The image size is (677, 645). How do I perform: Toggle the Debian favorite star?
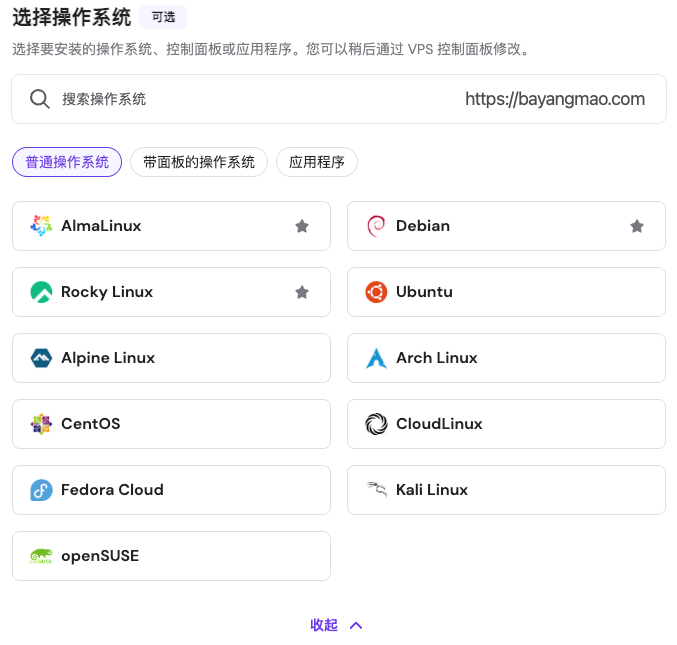point(637,226)
